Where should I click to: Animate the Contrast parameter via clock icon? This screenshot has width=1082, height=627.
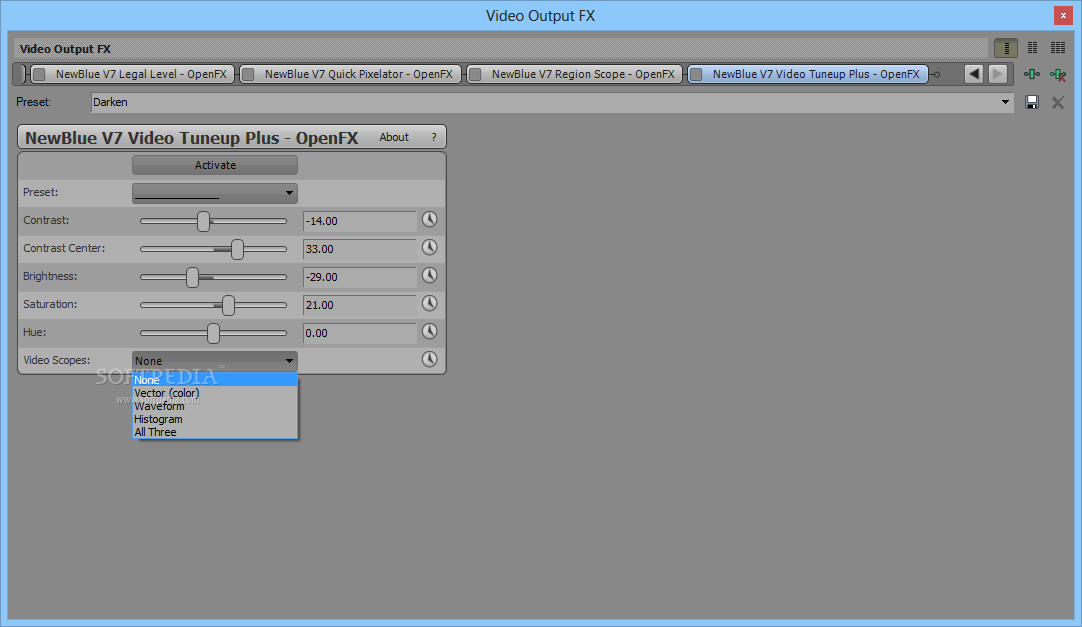tap(429, 220)
